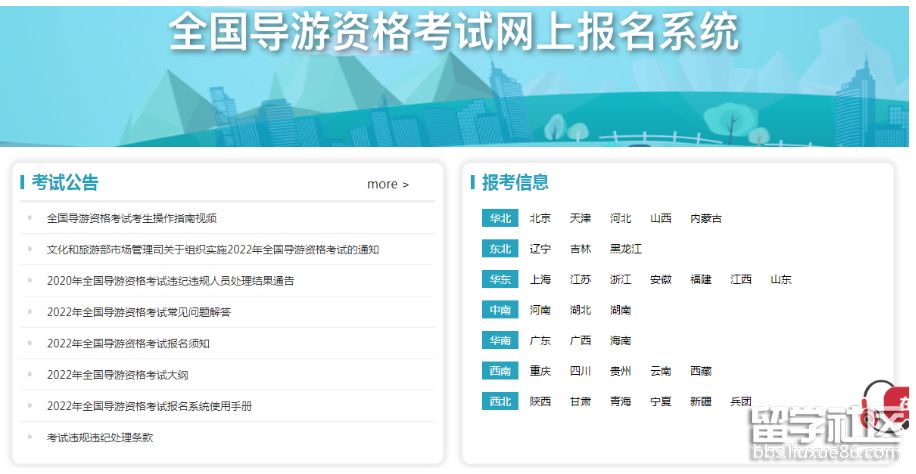Click the 全国导游资格考试网上报名系统 banner title
This screenshot has height=474, width=916.
(x=453, y=33)
